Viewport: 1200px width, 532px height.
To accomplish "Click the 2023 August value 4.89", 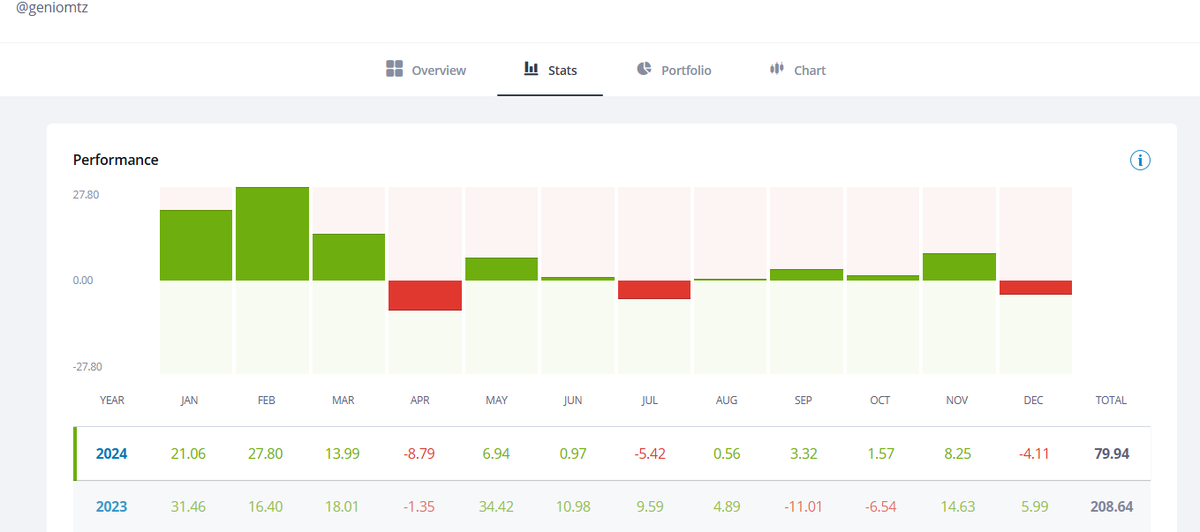I will [727, 506].
